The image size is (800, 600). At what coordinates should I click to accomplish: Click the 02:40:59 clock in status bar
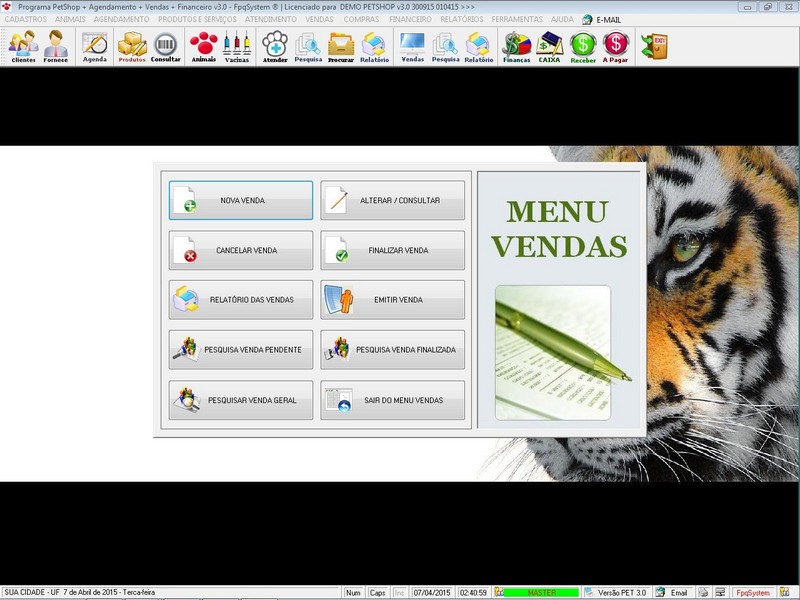coord(473,592)
